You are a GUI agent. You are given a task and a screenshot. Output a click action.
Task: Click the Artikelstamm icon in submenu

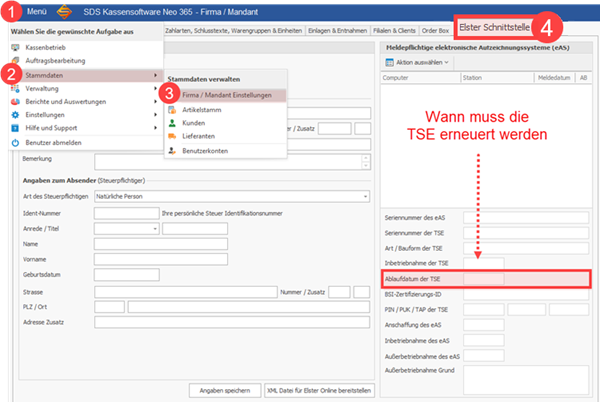[173, 108]
